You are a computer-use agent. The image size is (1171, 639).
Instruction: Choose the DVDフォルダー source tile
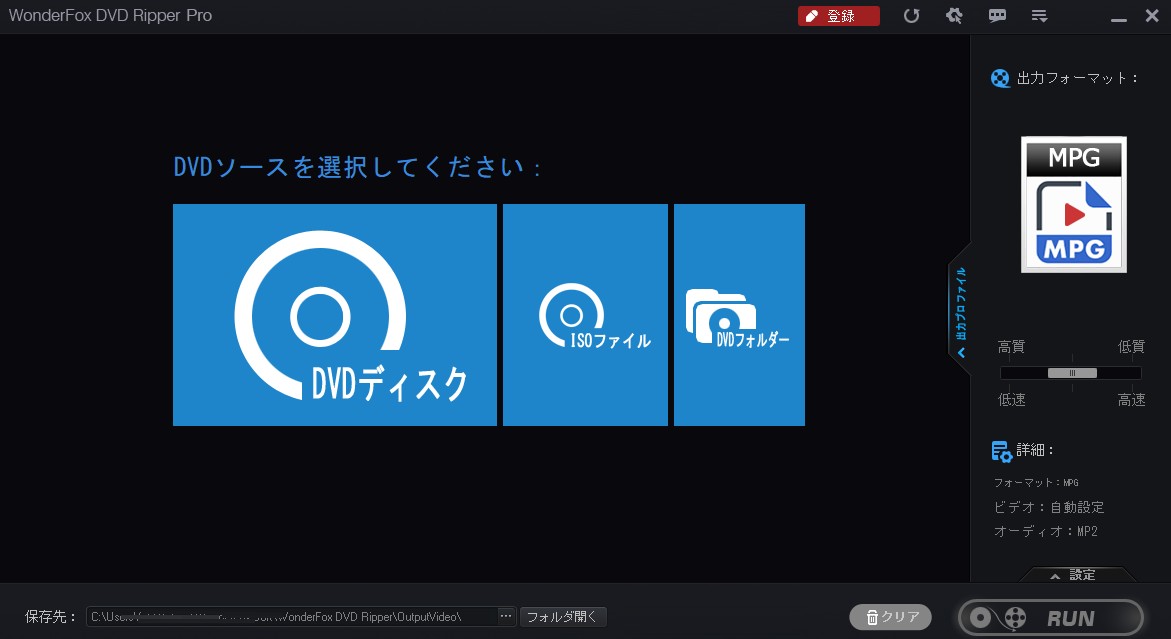coord(739,315)
